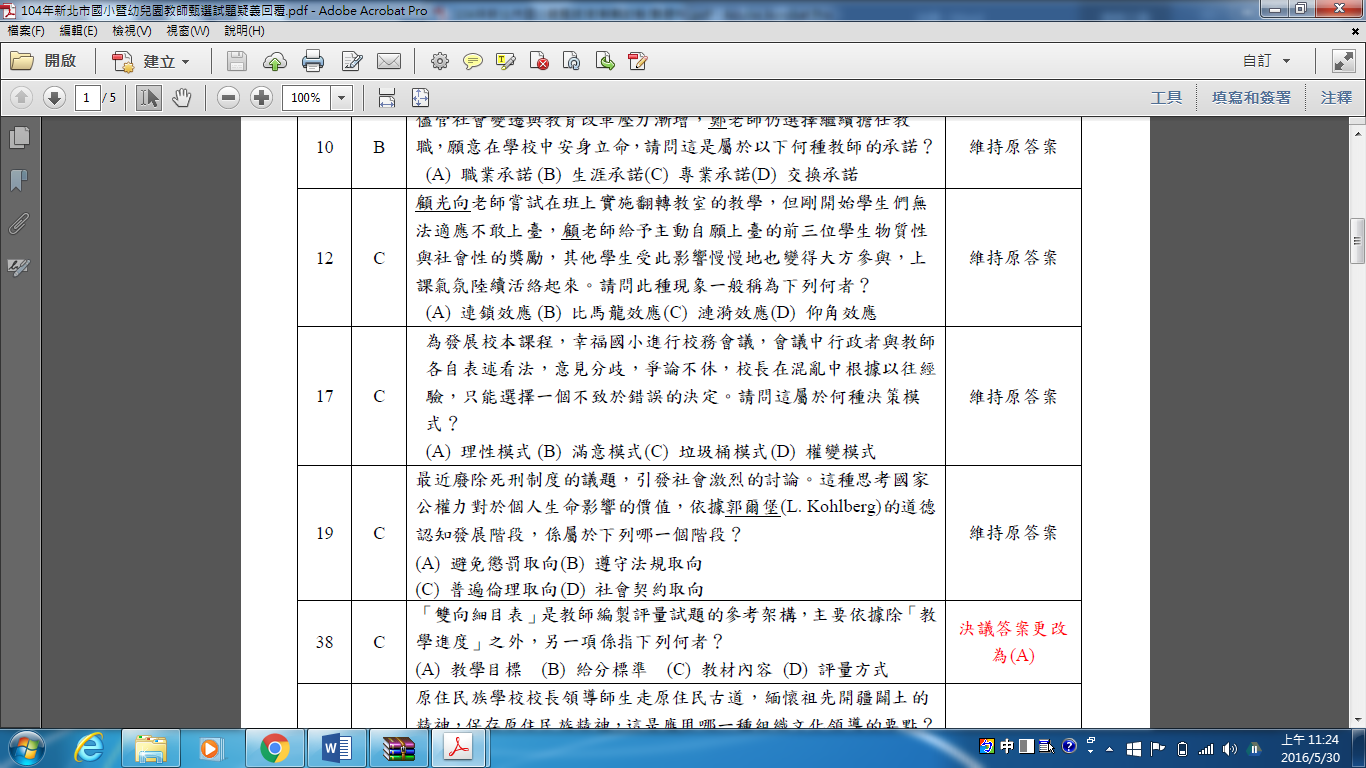Toggle fit one full page view
The height and width of the screenshot is (768, 1366).
point(420,97)
